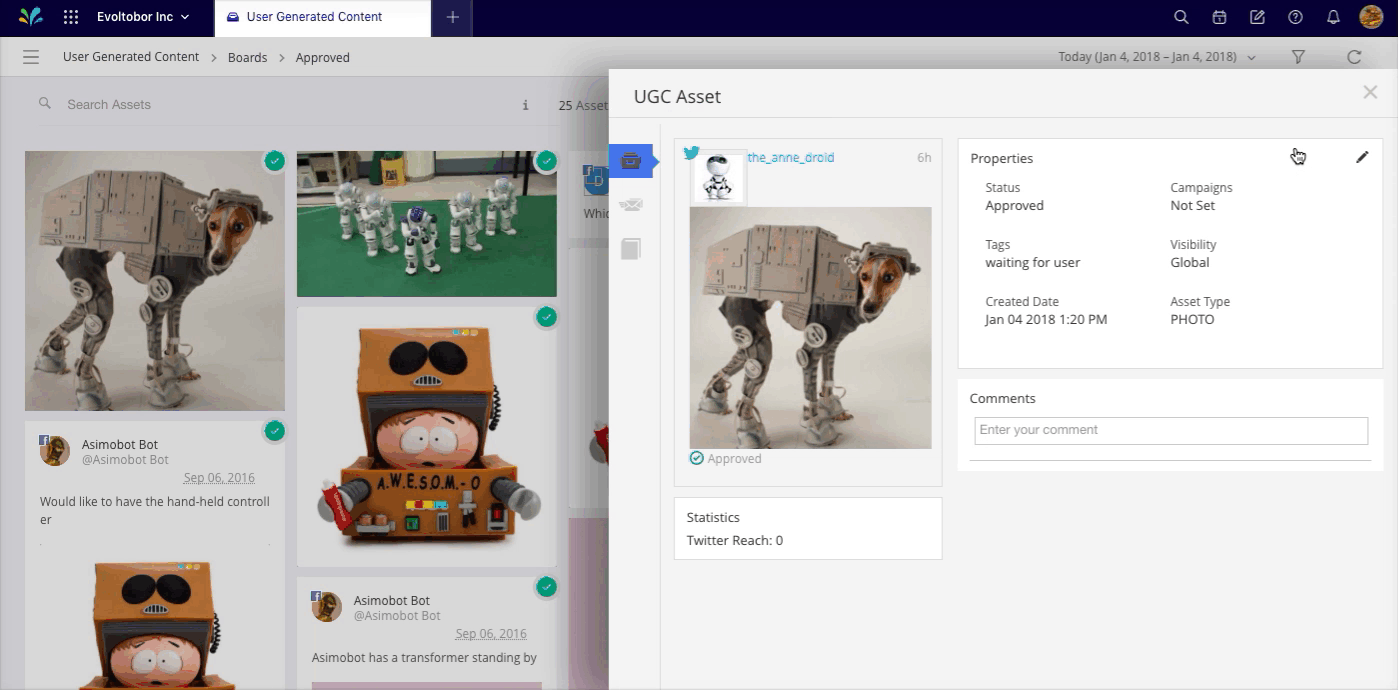Open the hamburger navigation menu
The height and width of the screenshot is (690, 1398).
tap(31, 57)
